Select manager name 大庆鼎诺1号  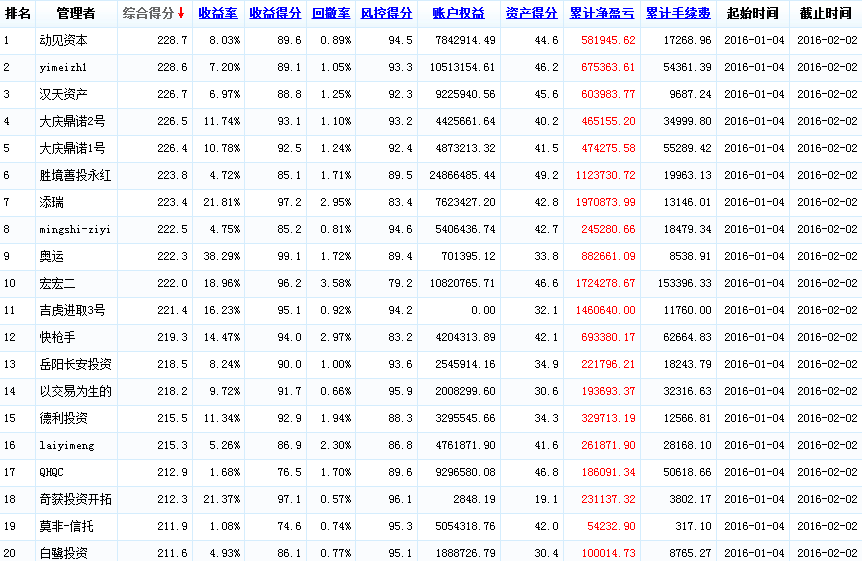tap(72, 148)
